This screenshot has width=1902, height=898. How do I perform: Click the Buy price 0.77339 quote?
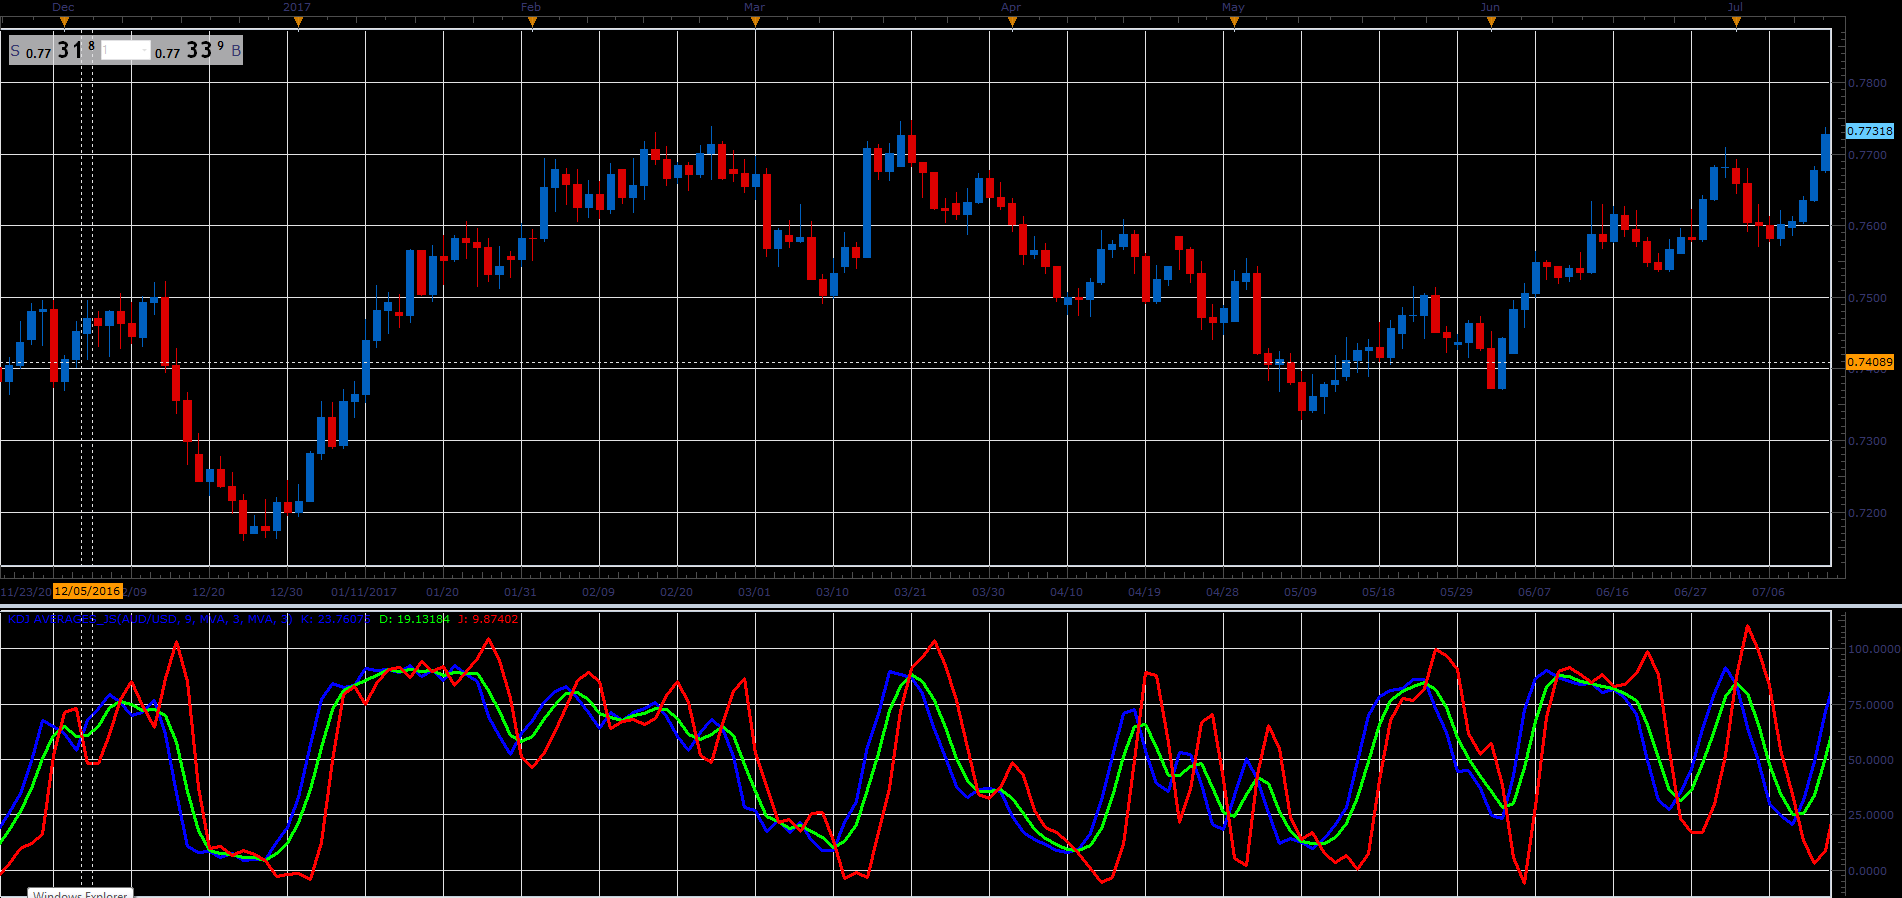[x=190, y=50]
